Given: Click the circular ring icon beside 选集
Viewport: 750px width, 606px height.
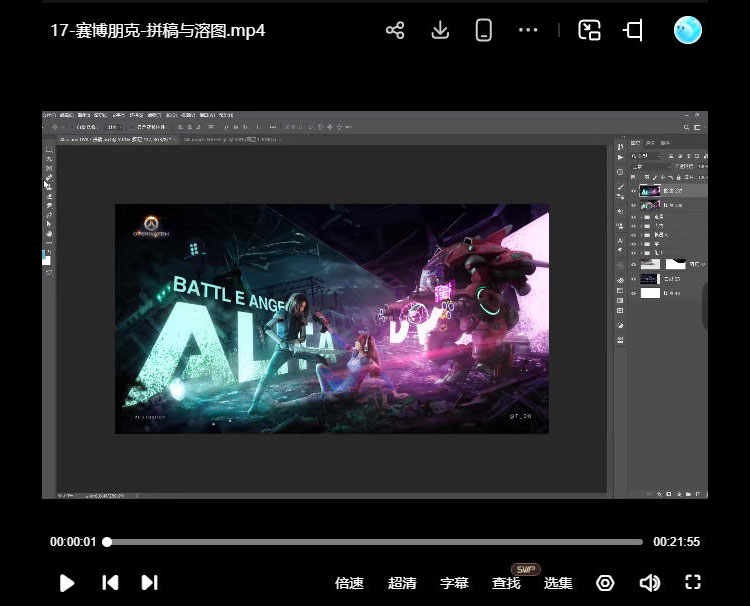Looking at the screenshot, I should (605, 582).
